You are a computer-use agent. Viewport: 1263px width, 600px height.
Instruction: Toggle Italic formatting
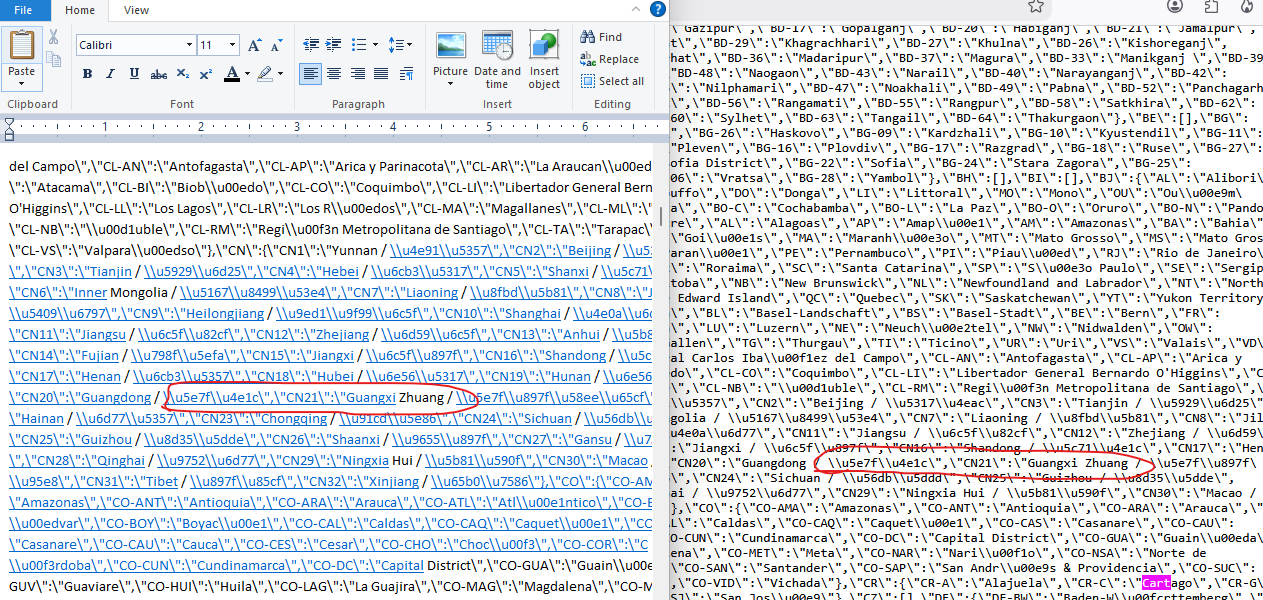point(112,73)
